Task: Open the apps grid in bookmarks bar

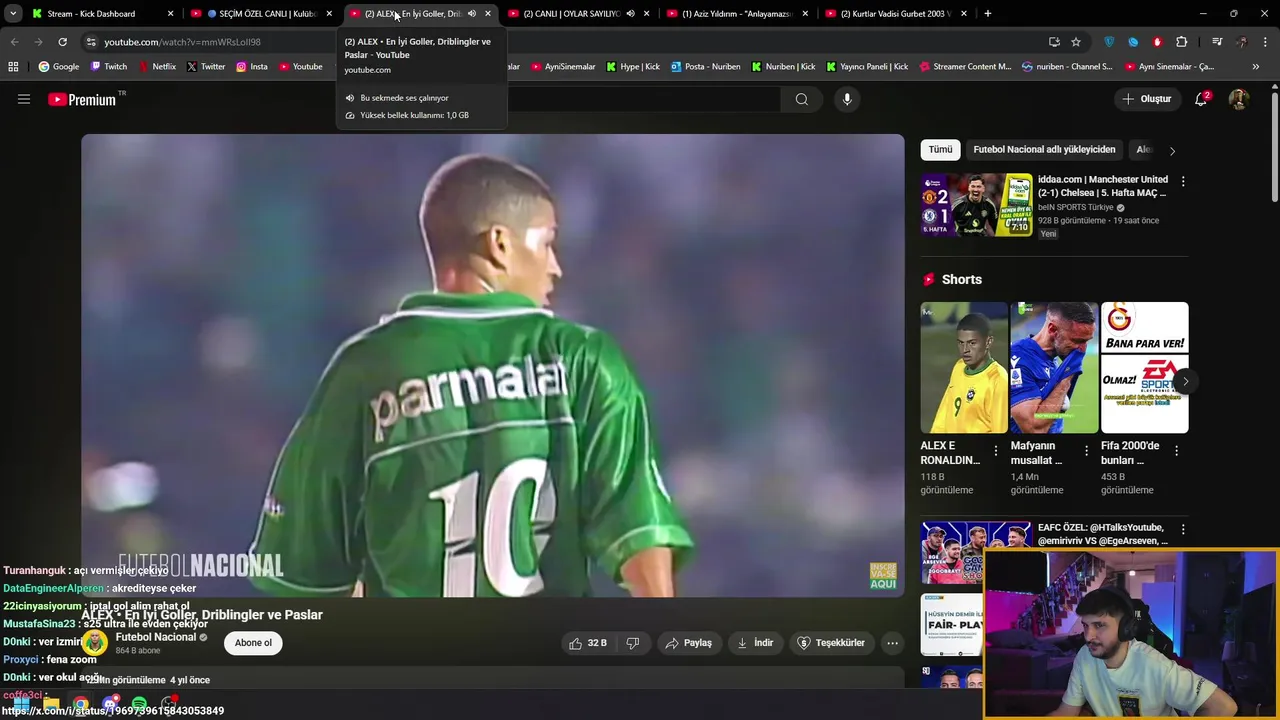Action: tap(13, 67)
